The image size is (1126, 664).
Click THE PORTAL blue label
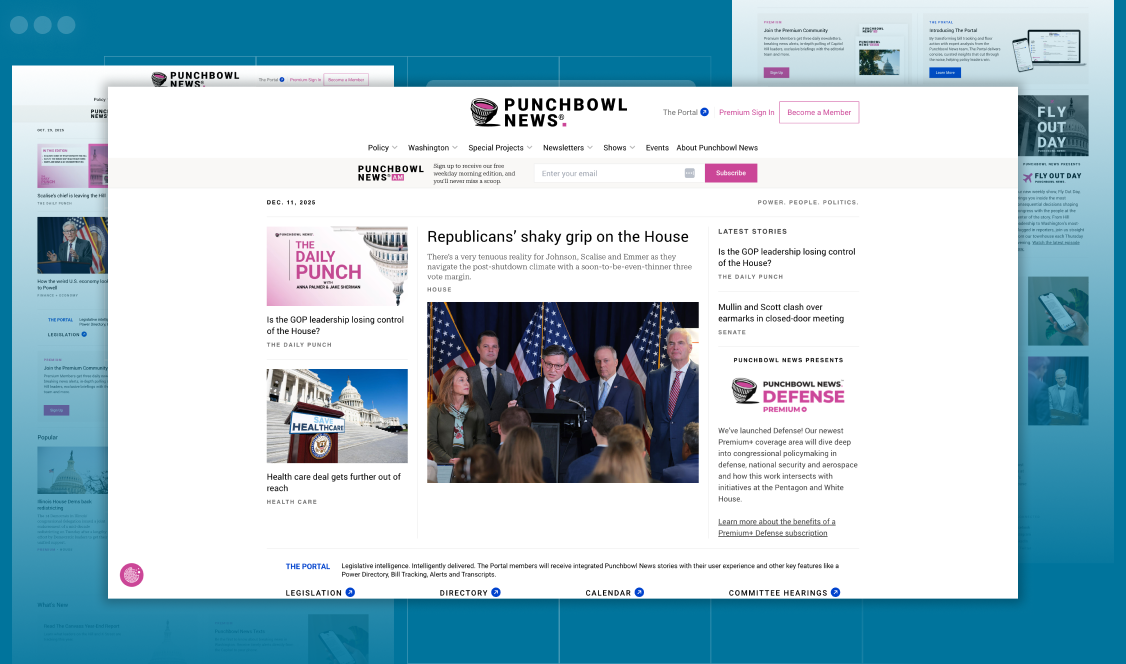point(307,566)
